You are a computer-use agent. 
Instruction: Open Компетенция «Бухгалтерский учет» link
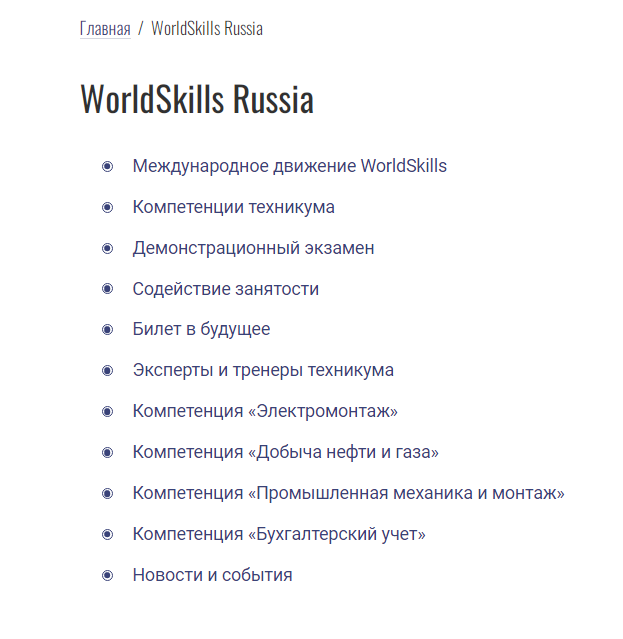(279, 534)
